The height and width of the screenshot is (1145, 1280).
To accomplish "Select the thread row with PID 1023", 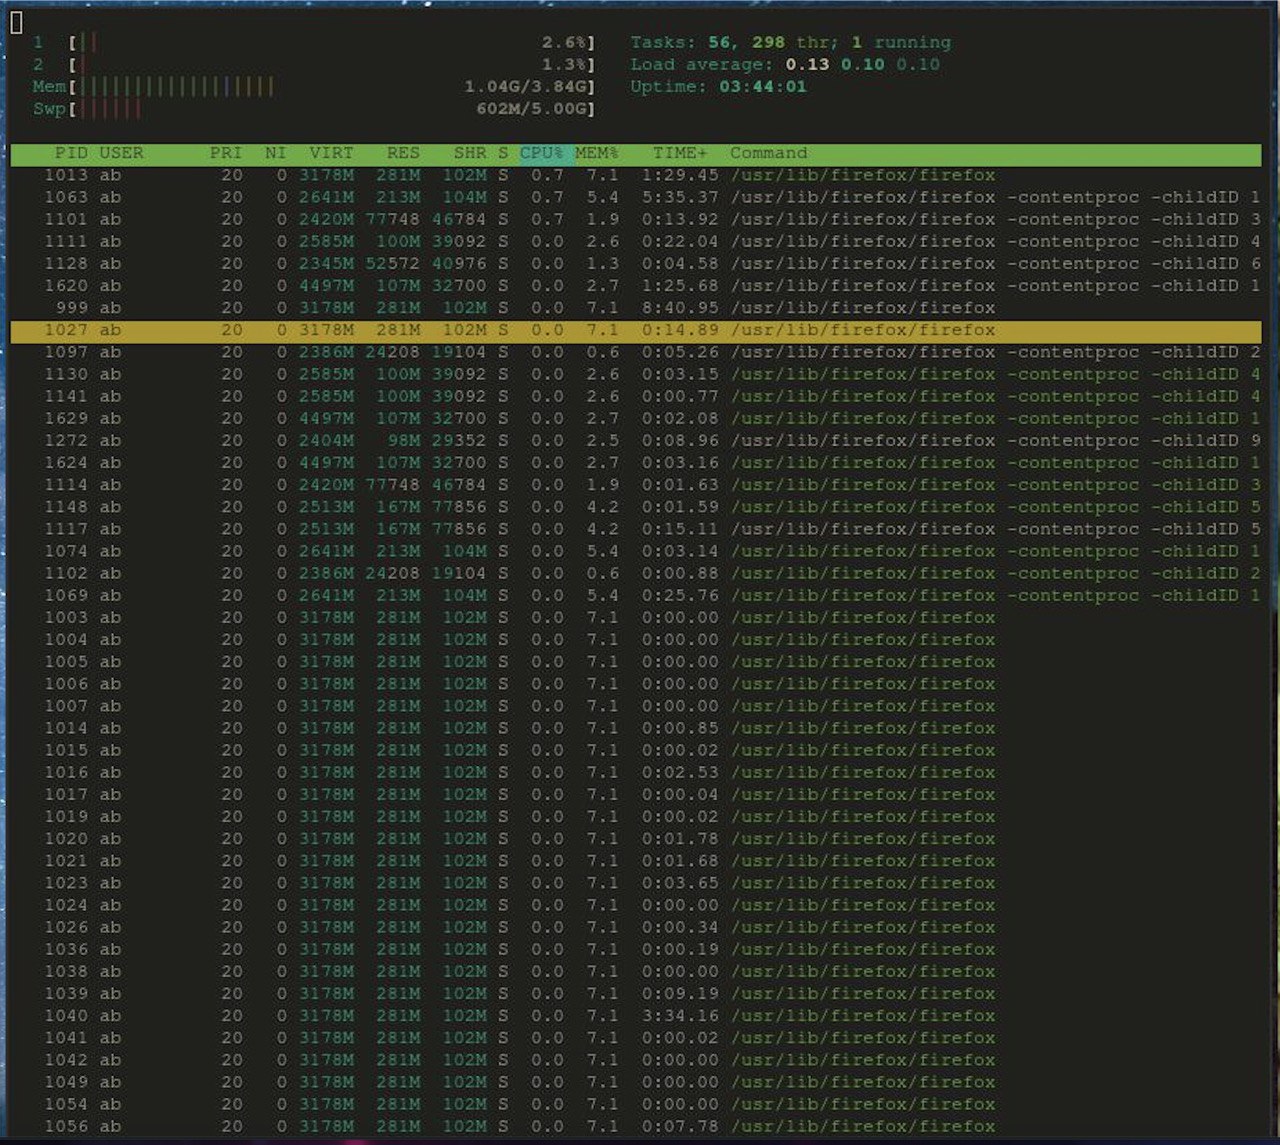I will [x=636, y=882].
